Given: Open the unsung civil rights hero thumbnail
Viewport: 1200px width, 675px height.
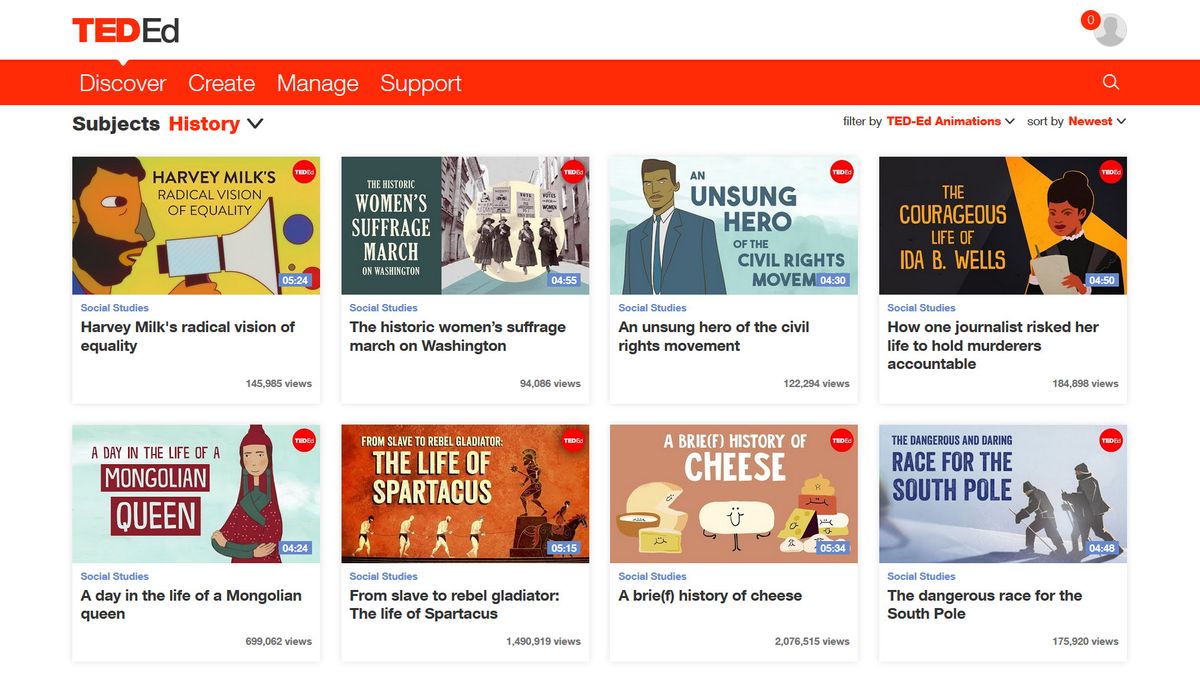Looking at the screenshot, I should (733, 225).
